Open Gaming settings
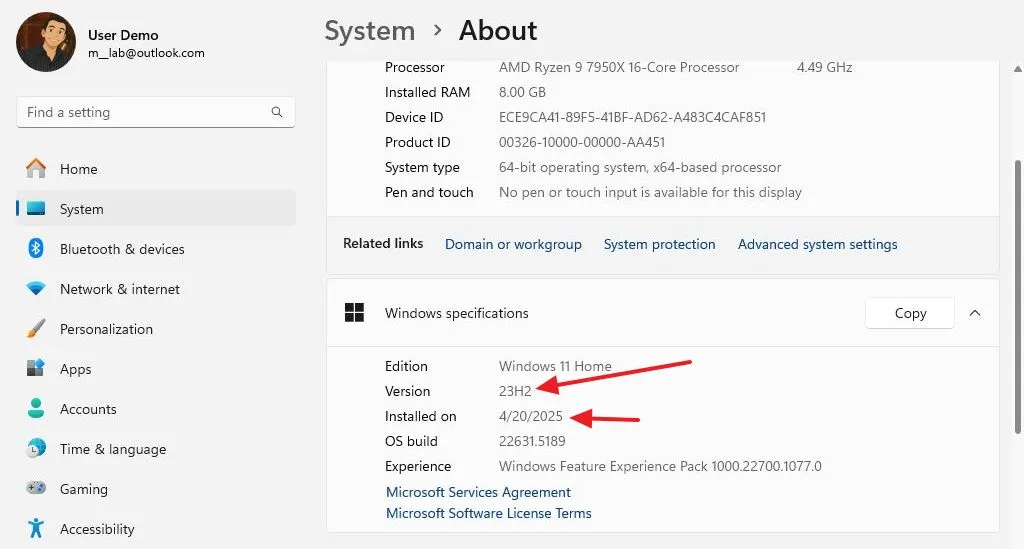1024x549 pixels. [155, 489]
